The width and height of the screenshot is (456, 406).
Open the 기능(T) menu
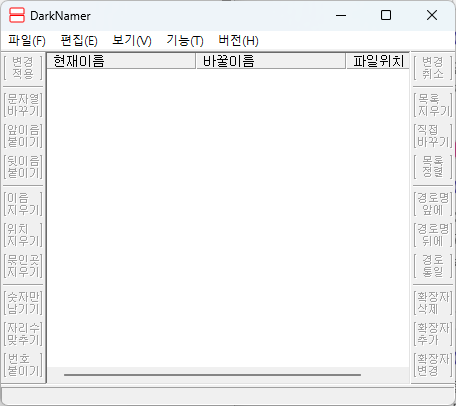point(185,41)
